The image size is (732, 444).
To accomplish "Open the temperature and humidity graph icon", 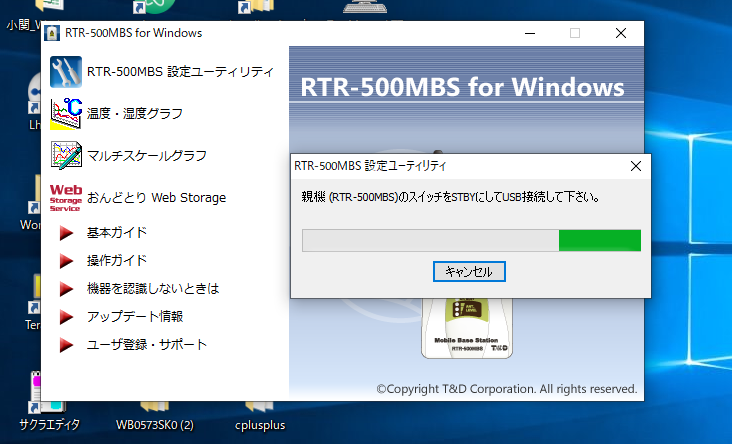I will coord(66,113).
